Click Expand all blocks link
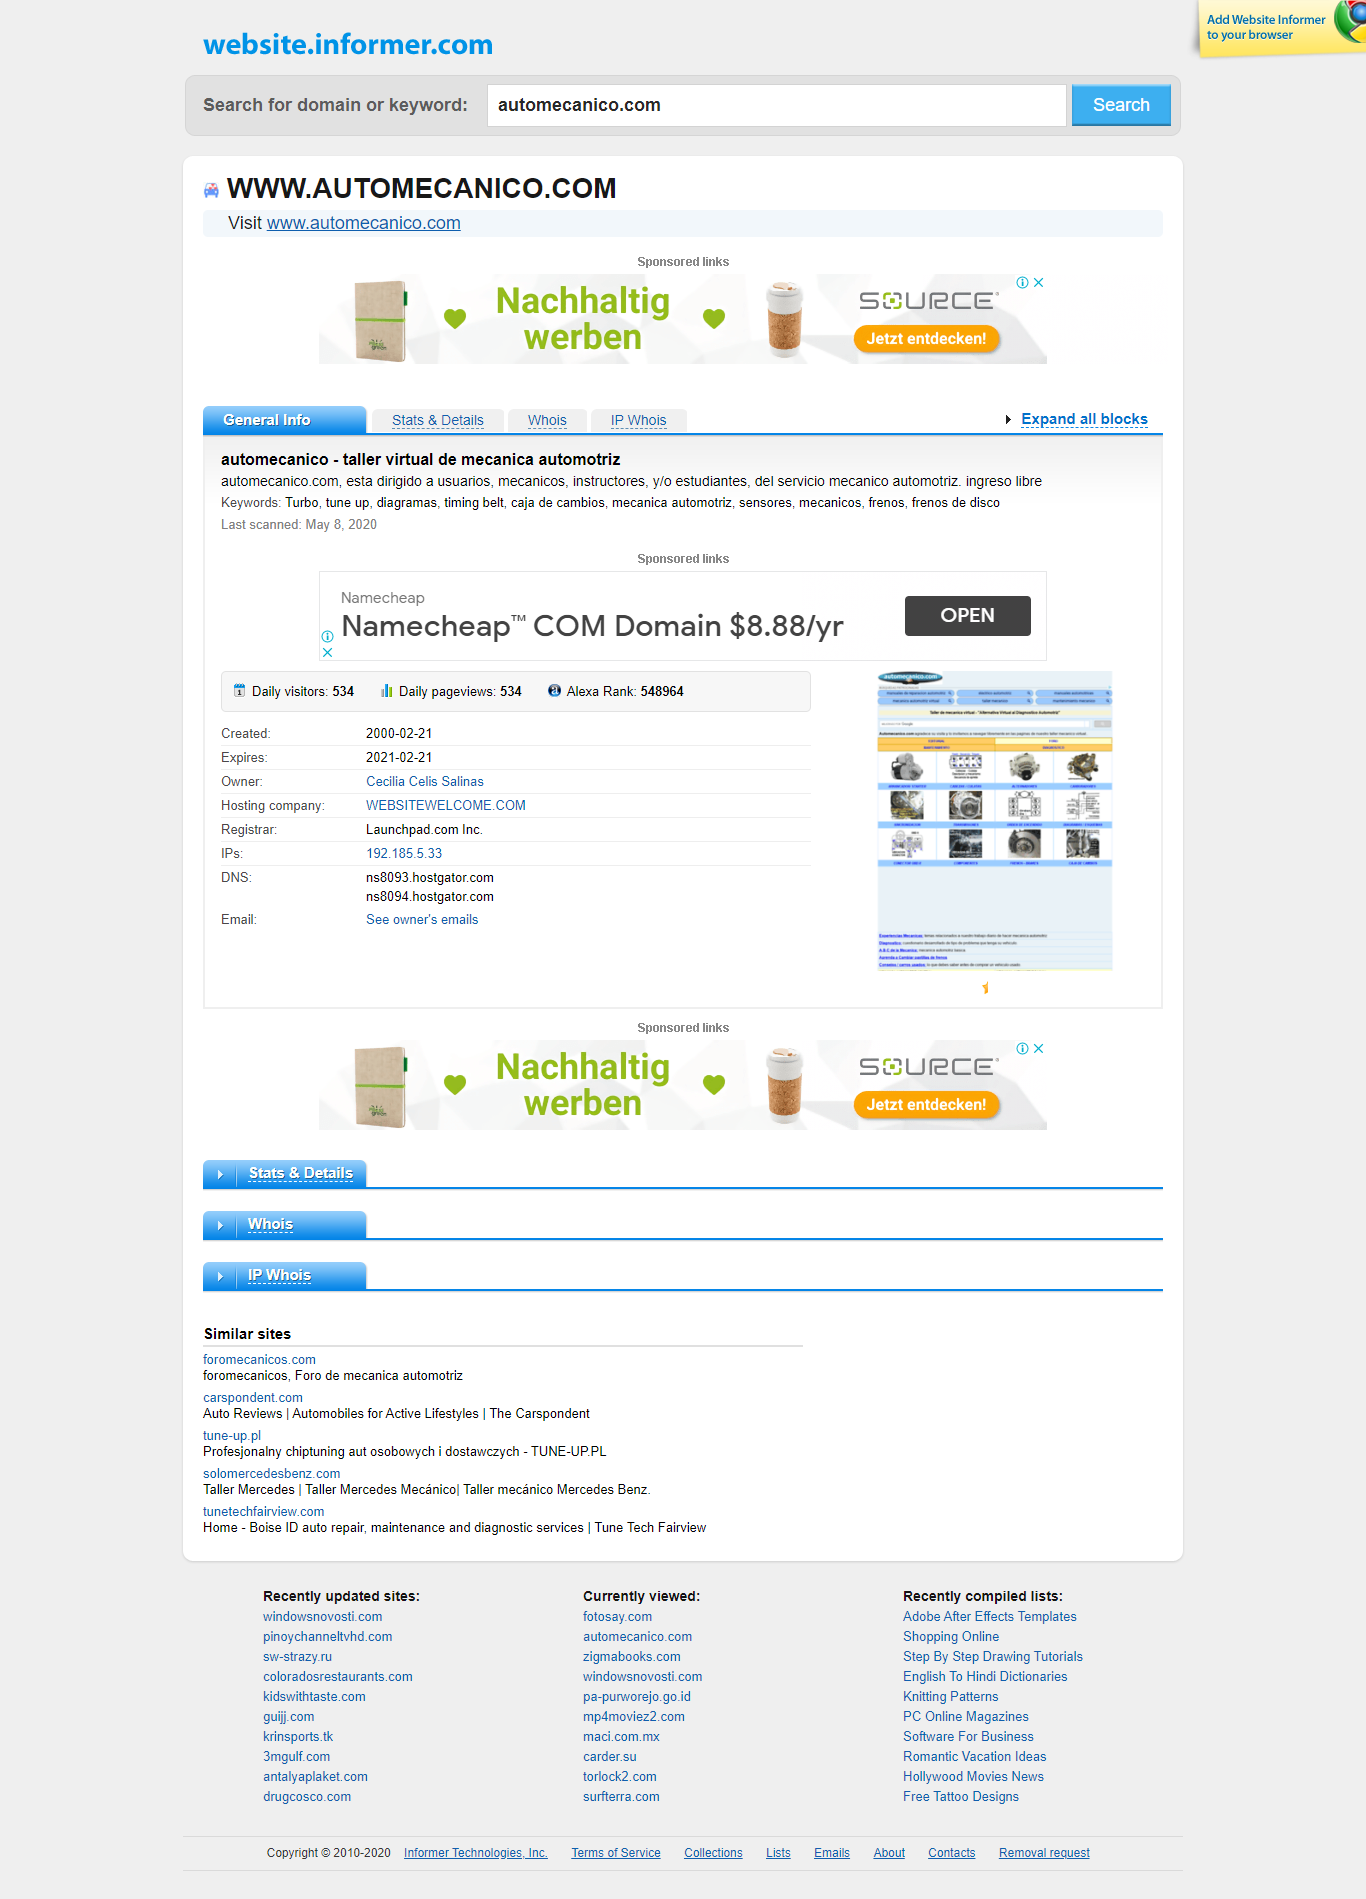 (x=1084, y=419)
